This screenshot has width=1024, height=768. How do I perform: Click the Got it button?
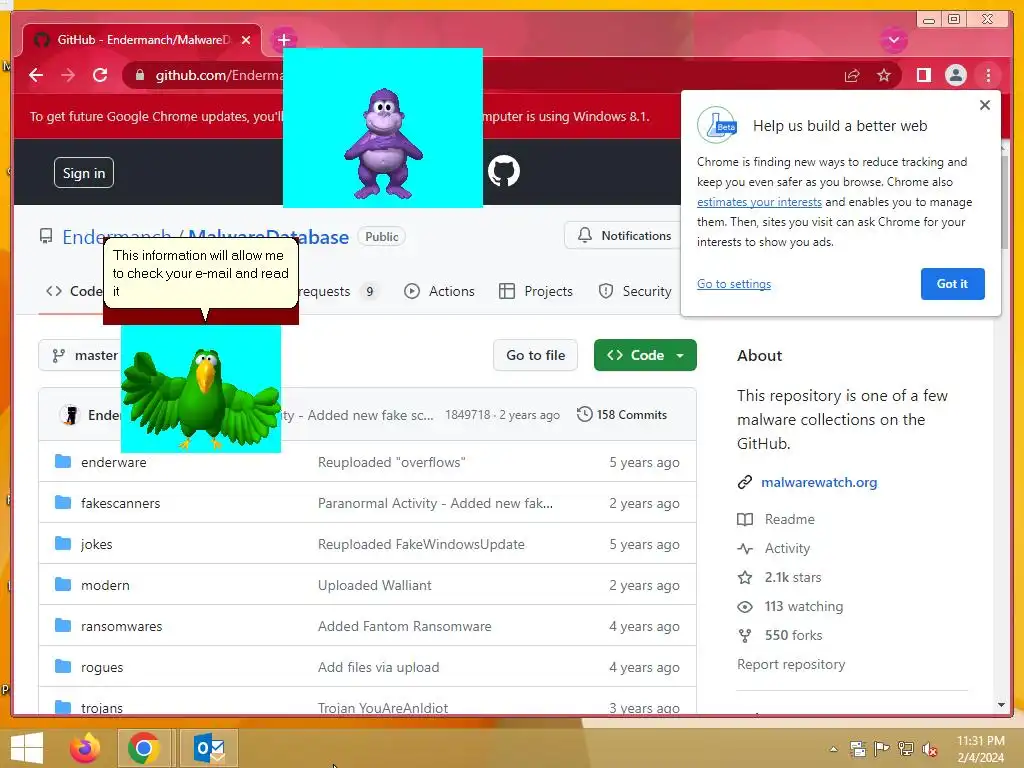pyautogui.click(x=952, y=284)
